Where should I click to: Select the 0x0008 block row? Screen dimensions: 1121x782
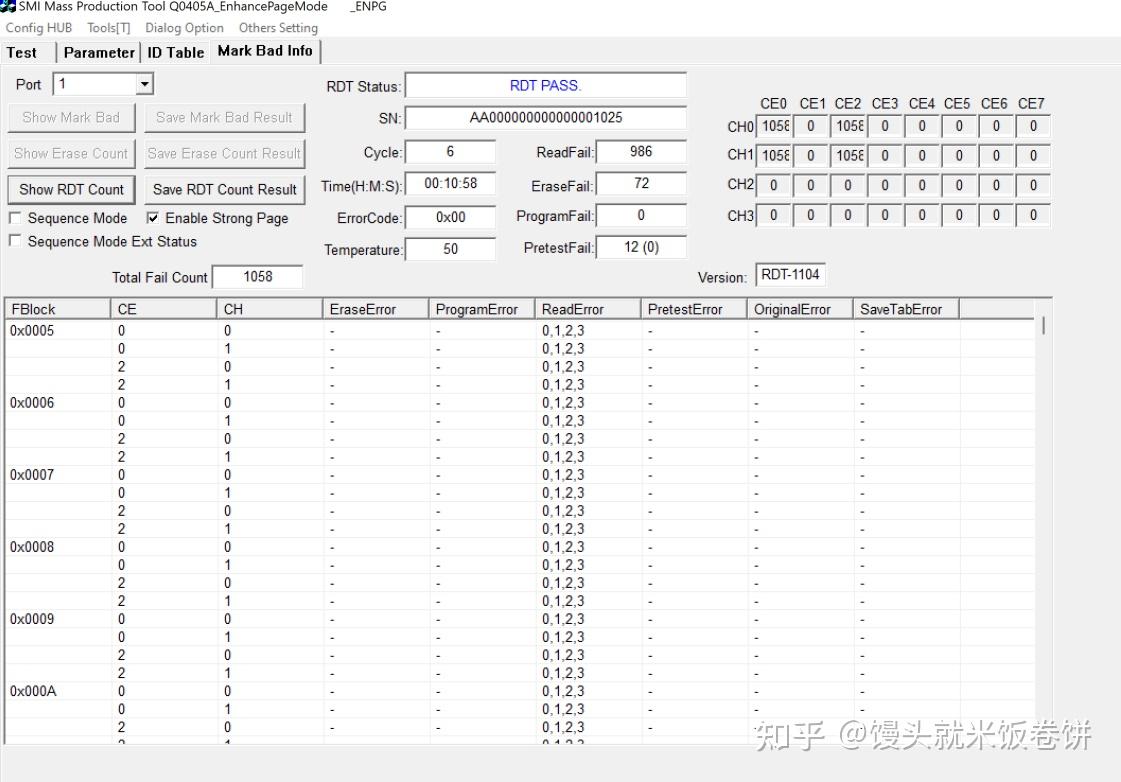point(520,548)
